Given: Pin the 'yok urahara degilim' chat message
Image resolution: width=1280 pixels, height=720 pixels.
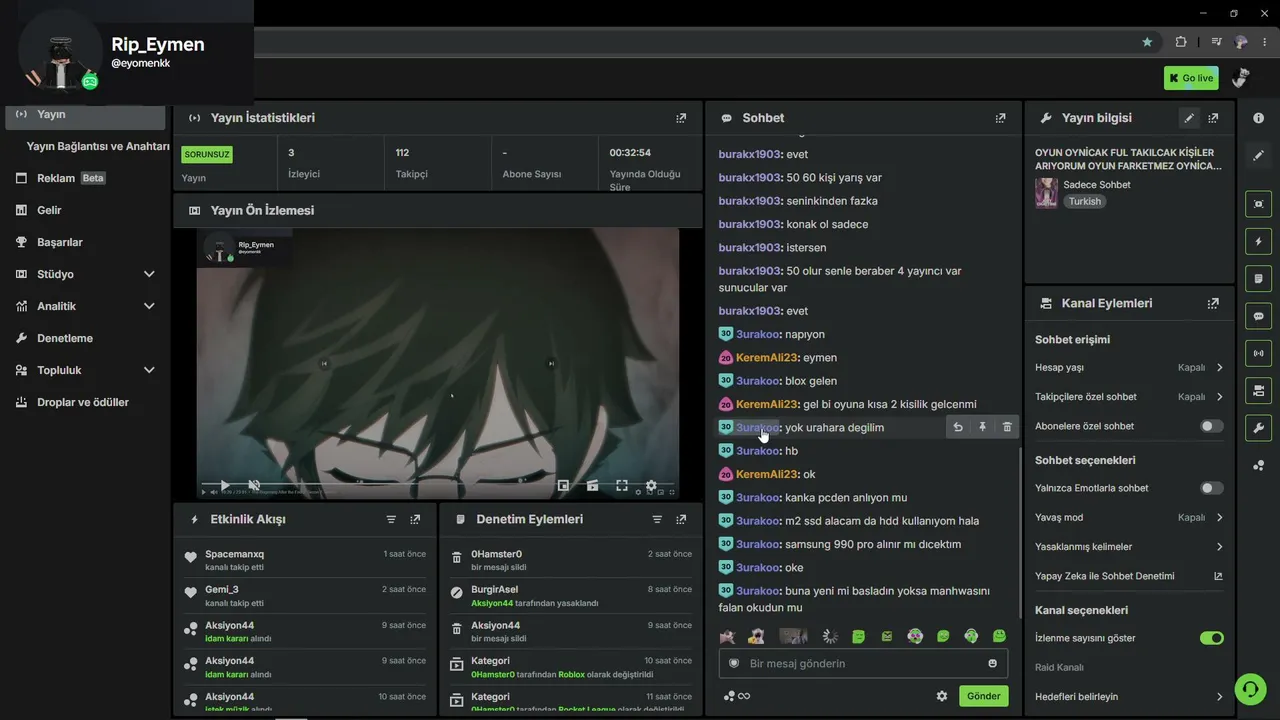Looking at the screenshot, I should coord(982,427).
